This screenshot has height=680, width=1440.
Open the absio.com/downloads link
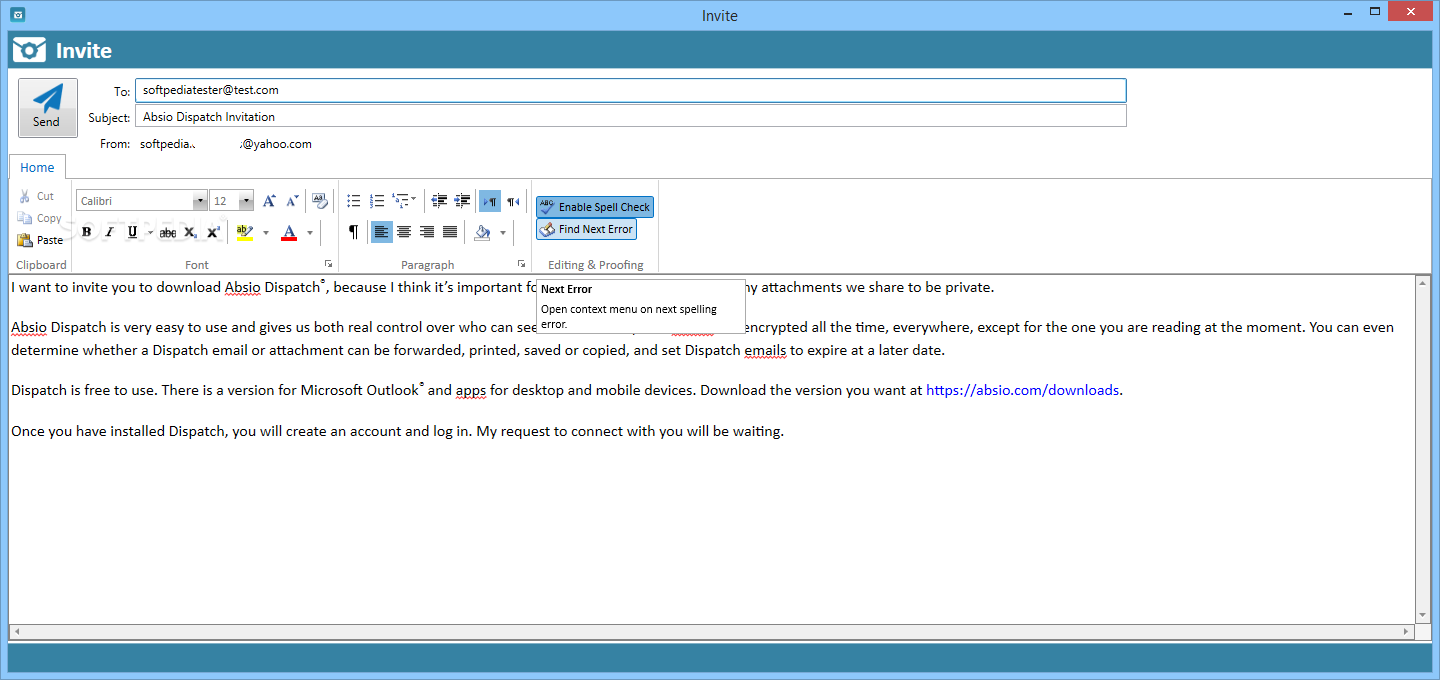coord(1022,390)
